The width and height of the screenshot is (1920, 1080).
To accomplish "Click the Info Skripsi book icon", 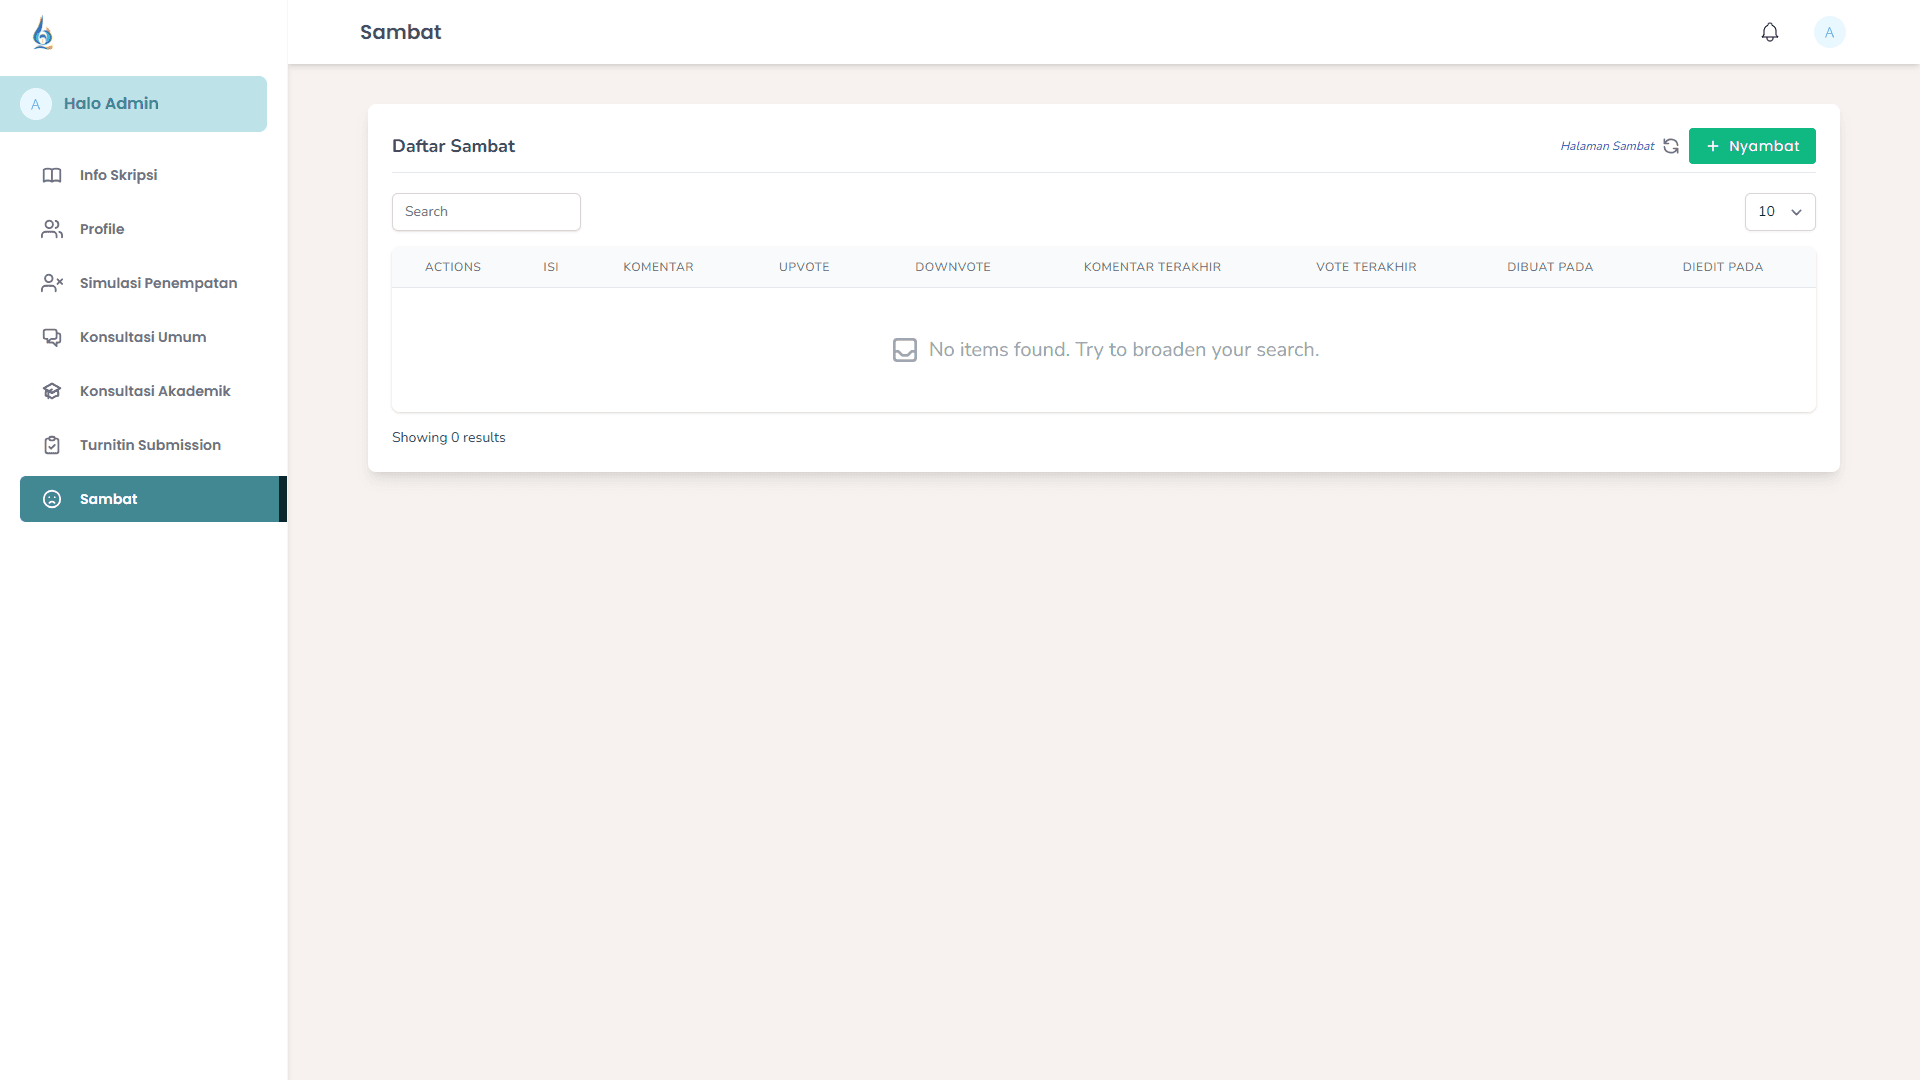I will click(52, 175).
